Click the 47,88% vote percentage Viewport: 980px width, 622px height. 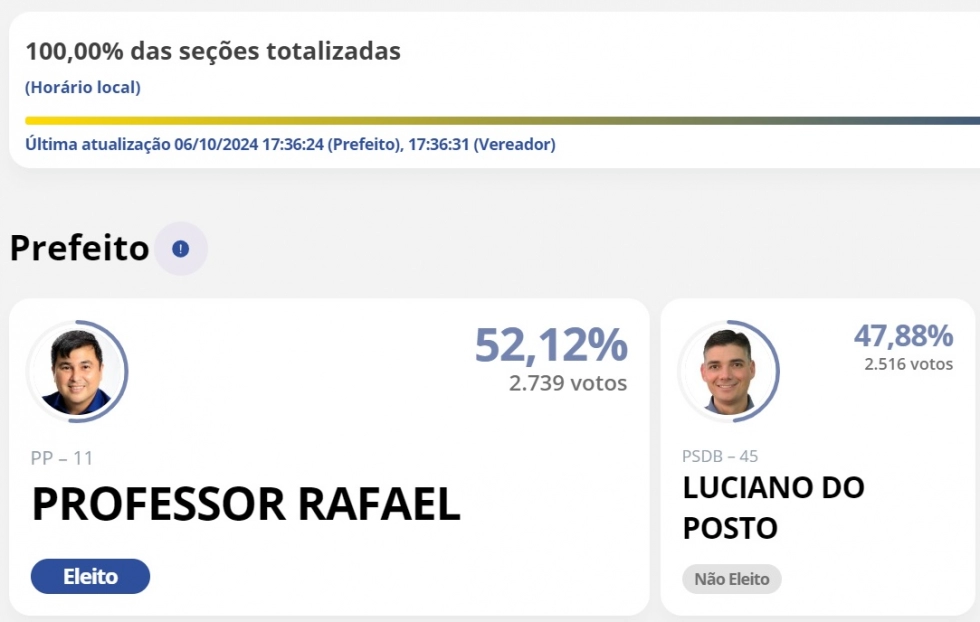[x=903, y=336]
